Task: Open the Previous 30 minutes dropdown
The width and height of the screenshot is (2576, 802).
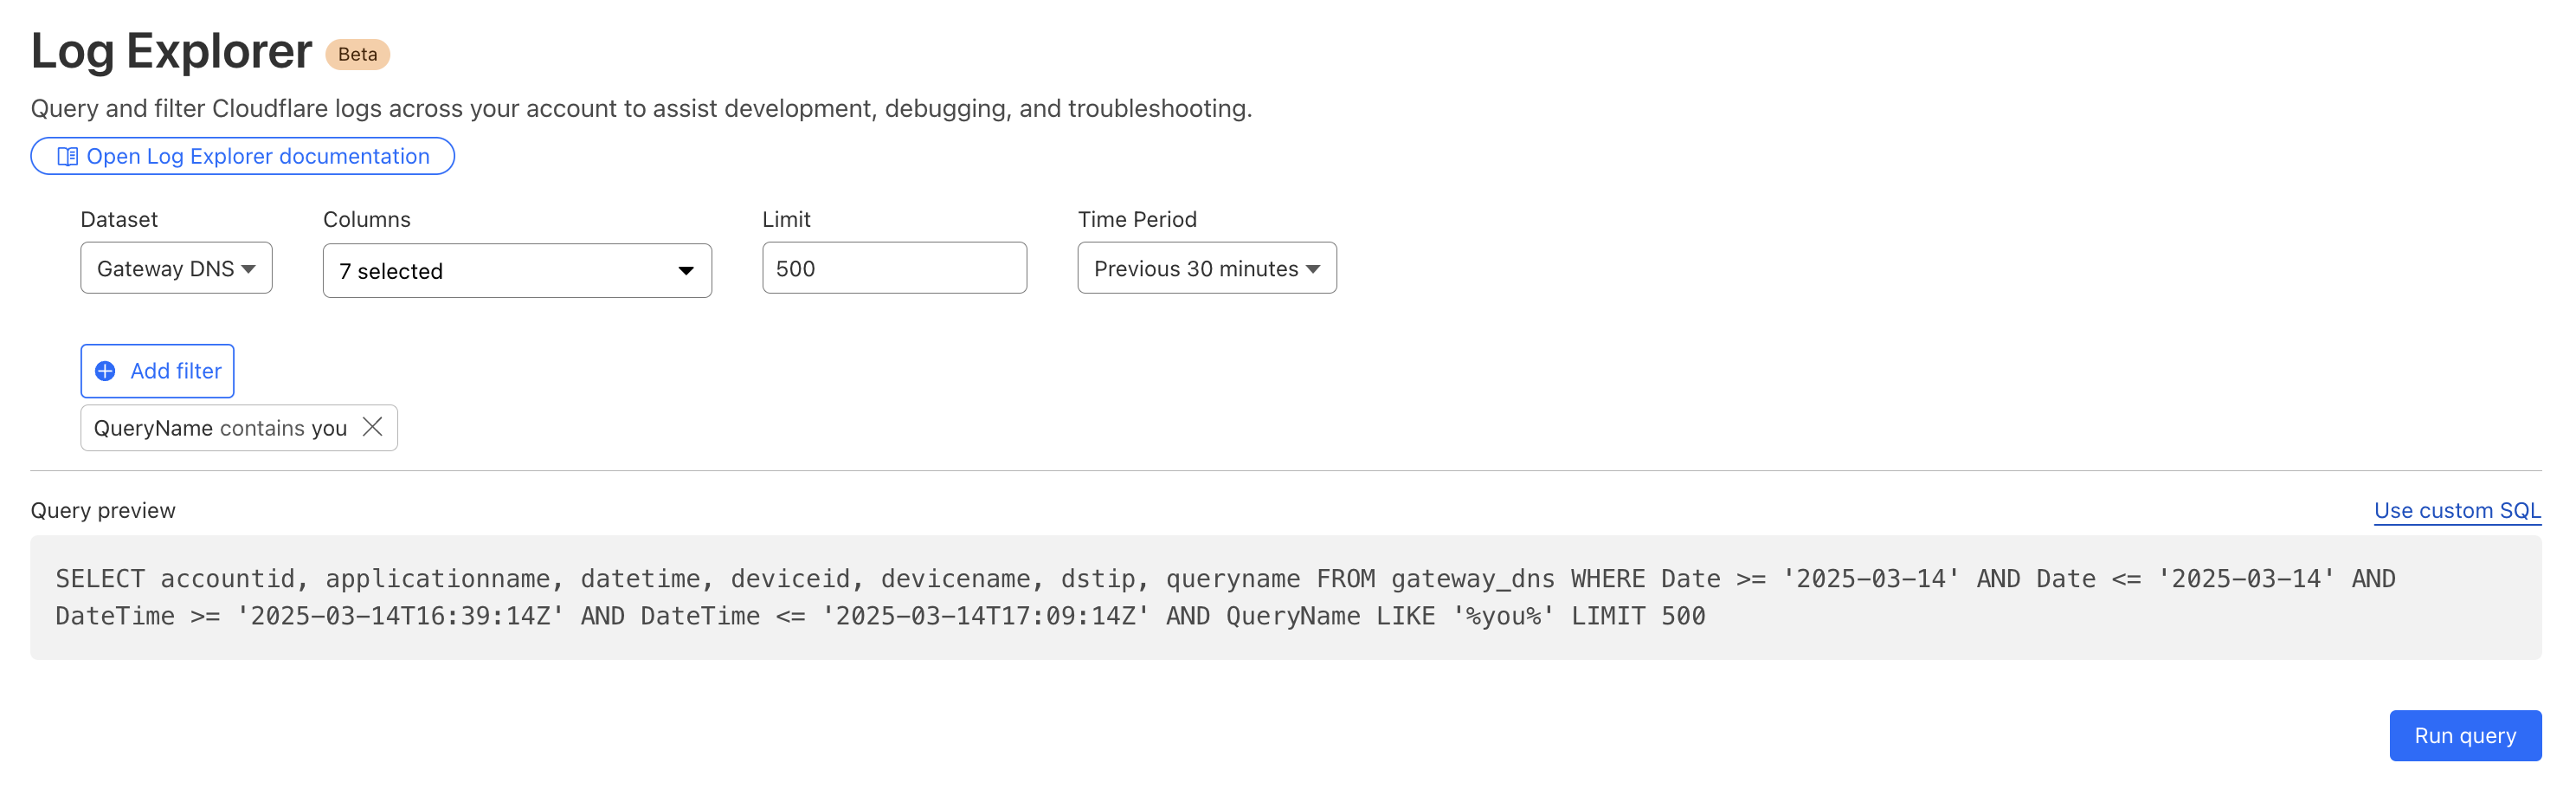Action: [1195, 269]
